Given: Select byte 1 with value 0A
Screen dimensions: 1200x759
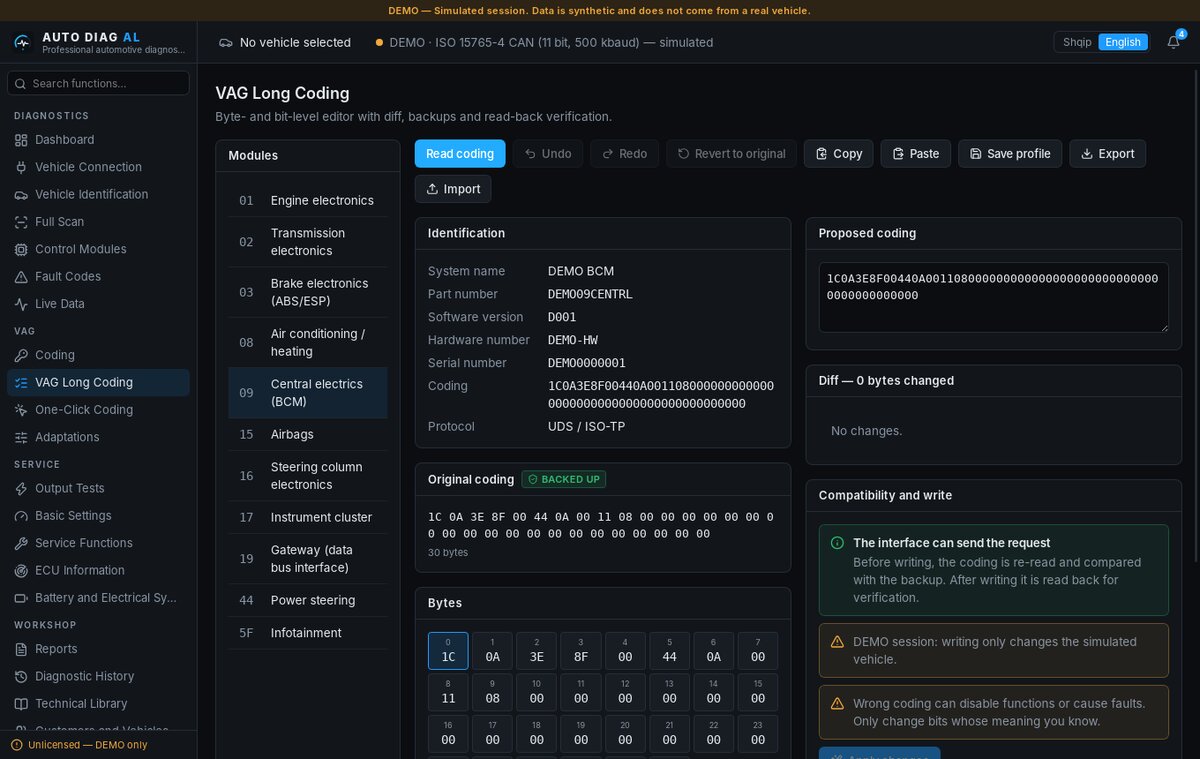Looking at the screenshot, I should click(x=493, y=651).
